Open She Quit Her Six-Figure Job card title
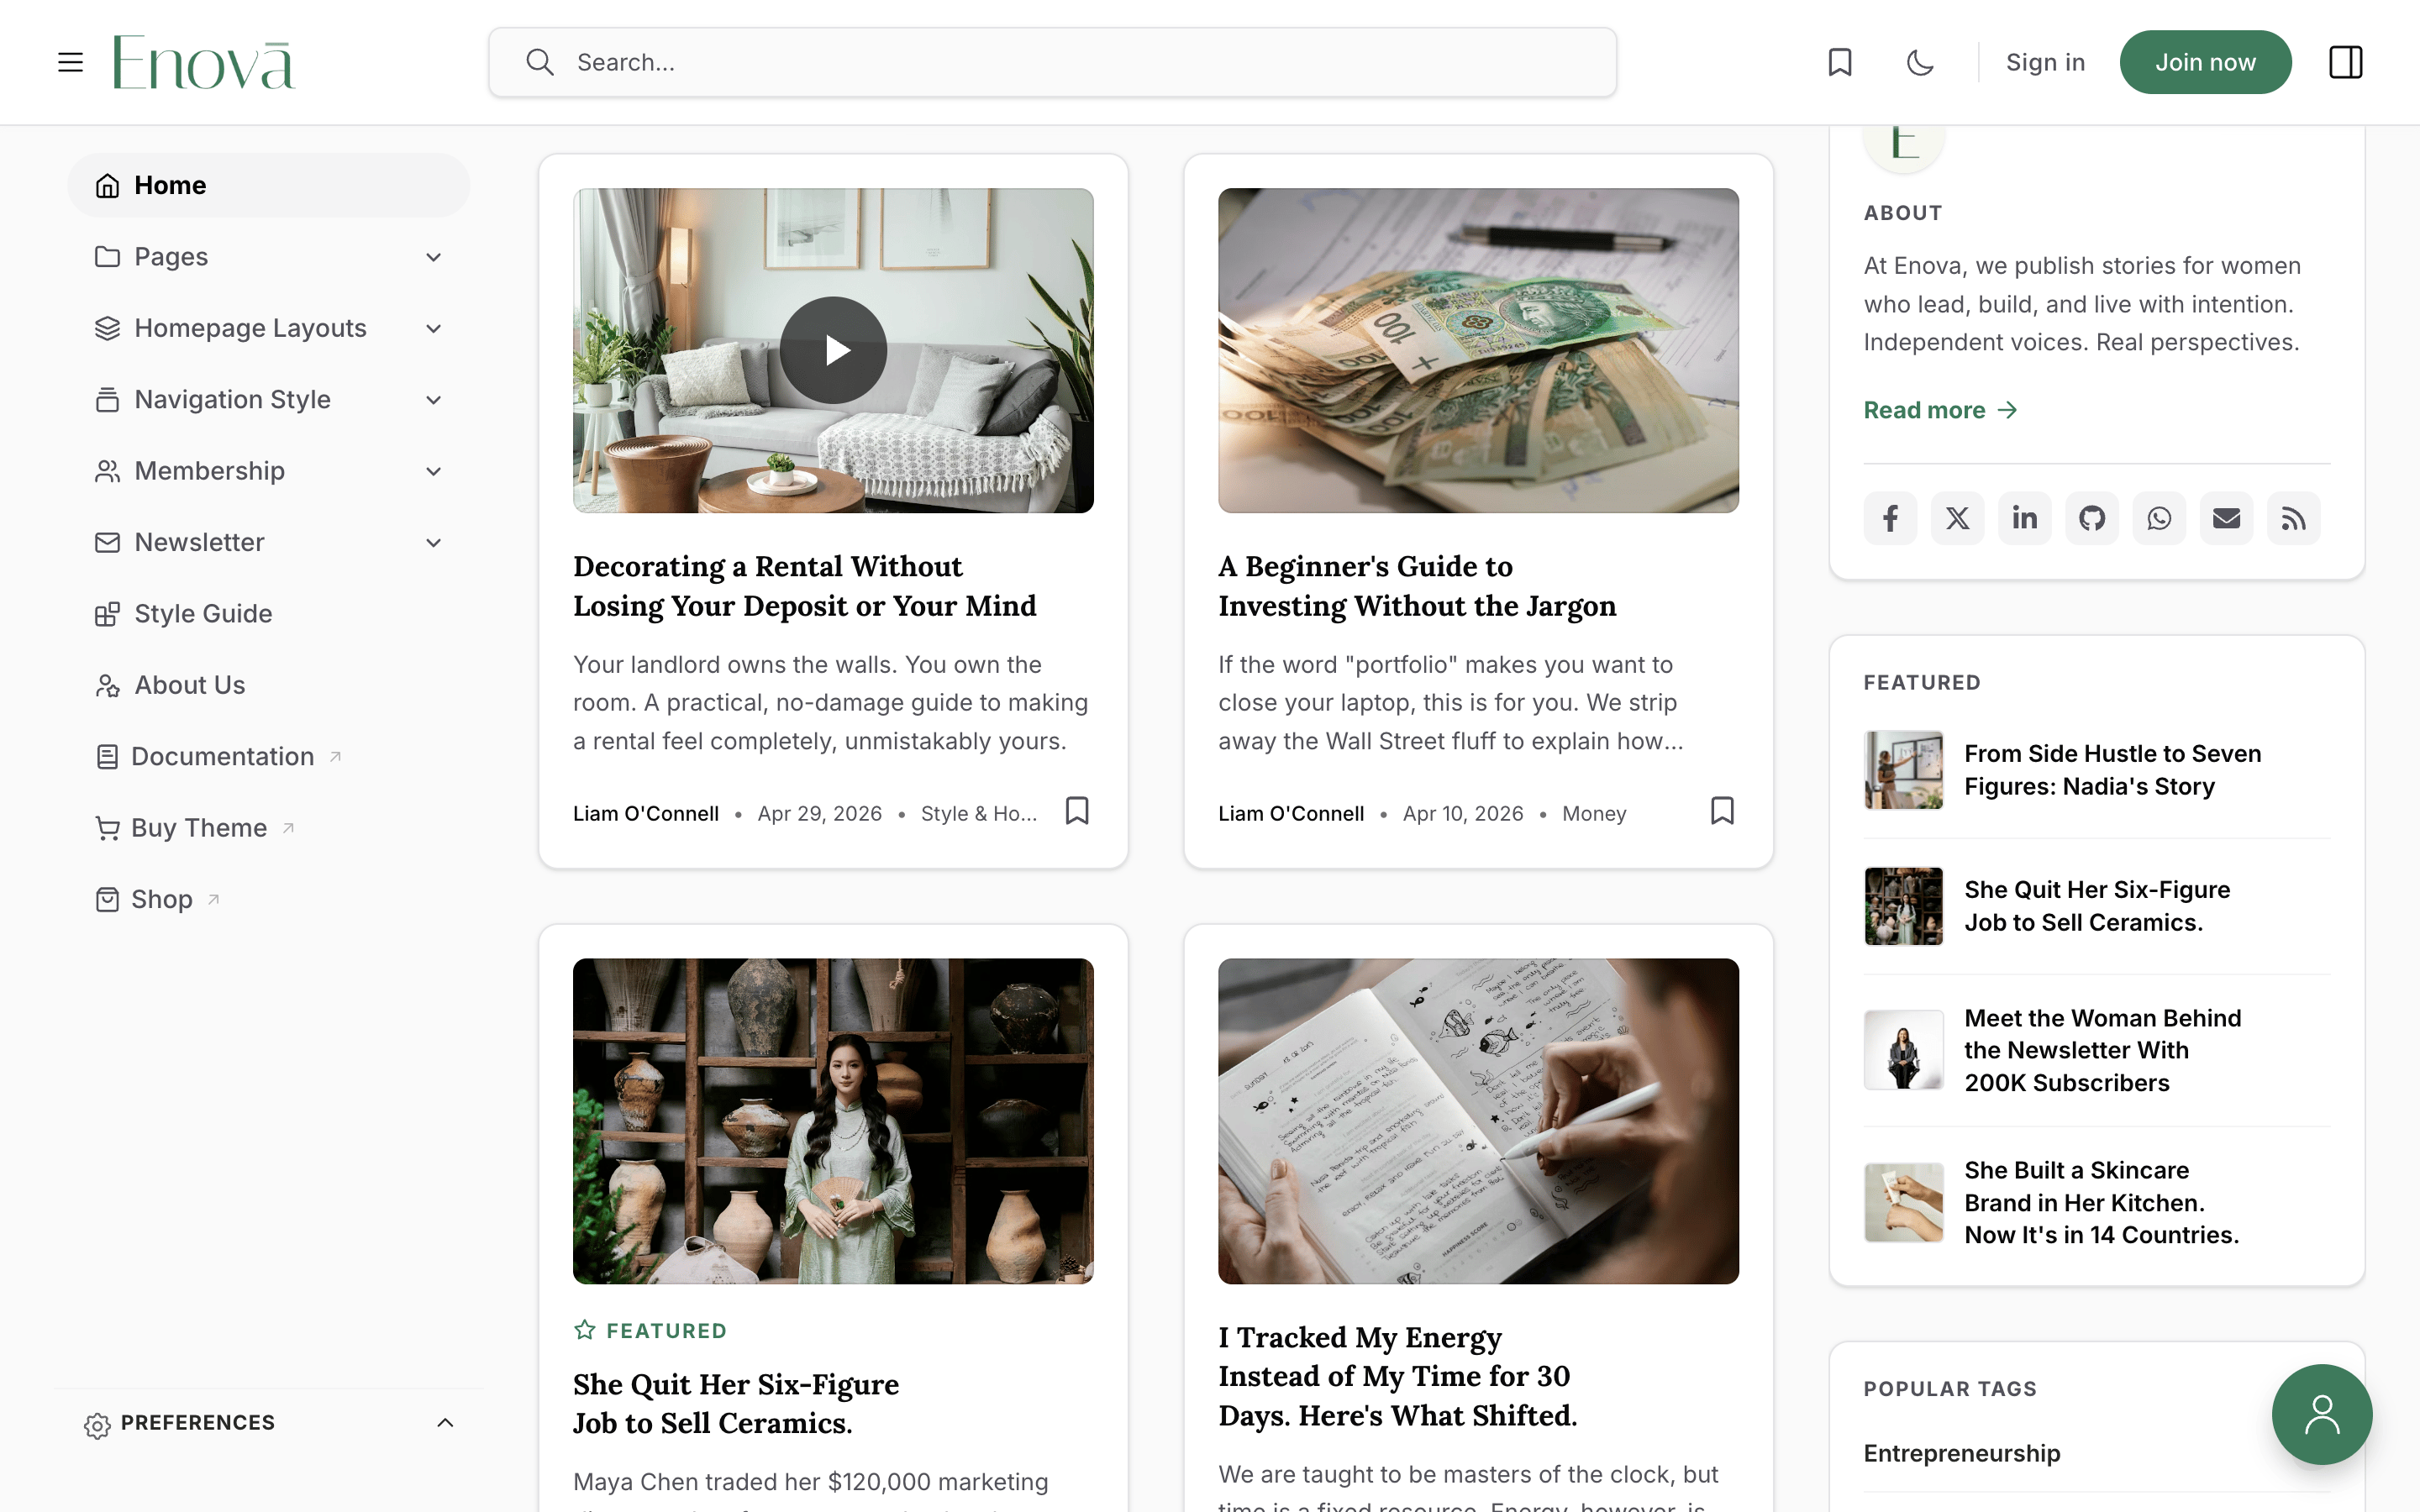Image resolution: width=2420 pixels, height=1512 pixels. (x=736, y=1403)
